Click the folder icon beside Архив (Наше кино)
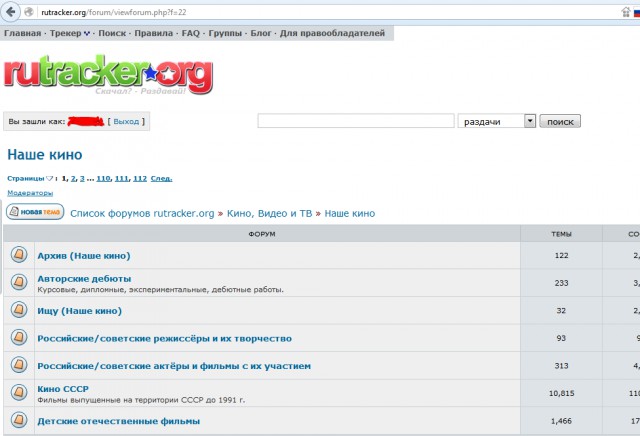The image size is (640, 436). pos(19,255)
